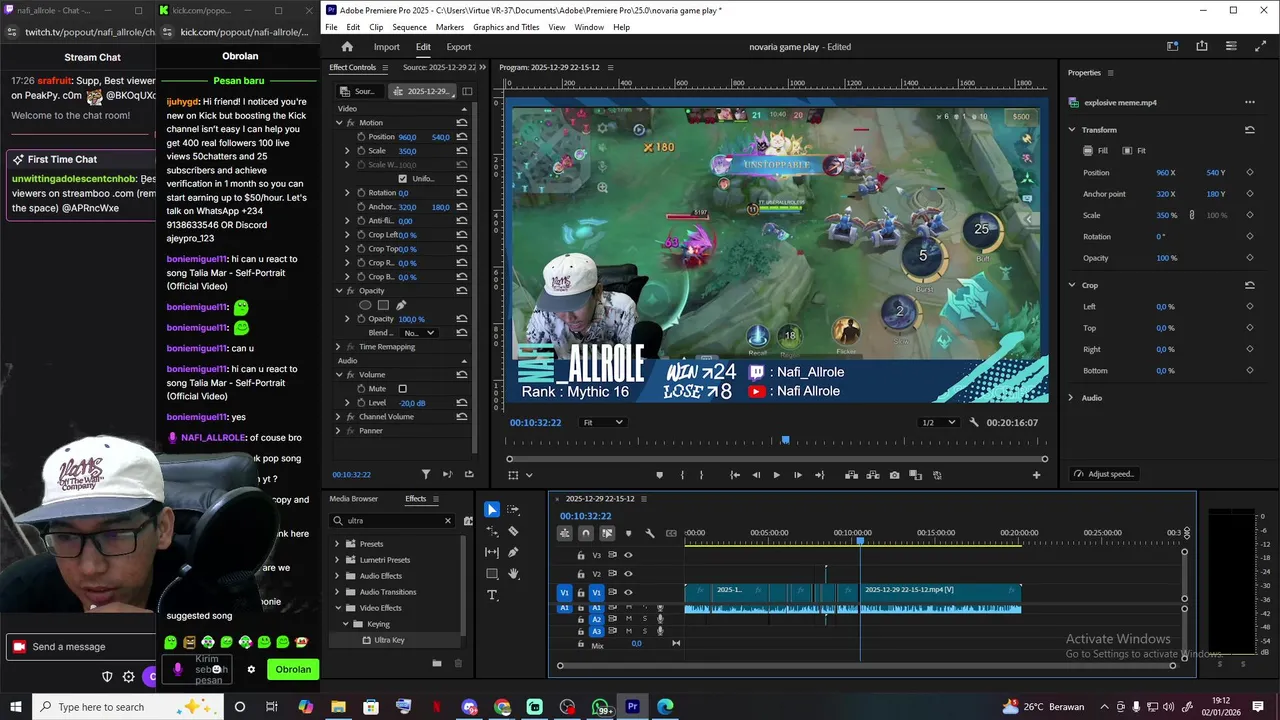The height and width of the screenshot is (720, 1280).
Task: Expand Audio Transitions folder
Action: (337, 592)
